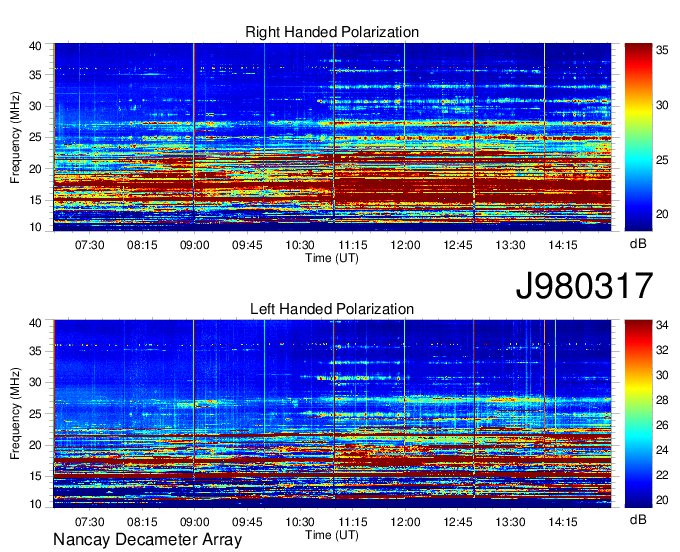Click the 11:15 time tick, Left Handed plot
680x552 pixels.
tap(352, 522)
